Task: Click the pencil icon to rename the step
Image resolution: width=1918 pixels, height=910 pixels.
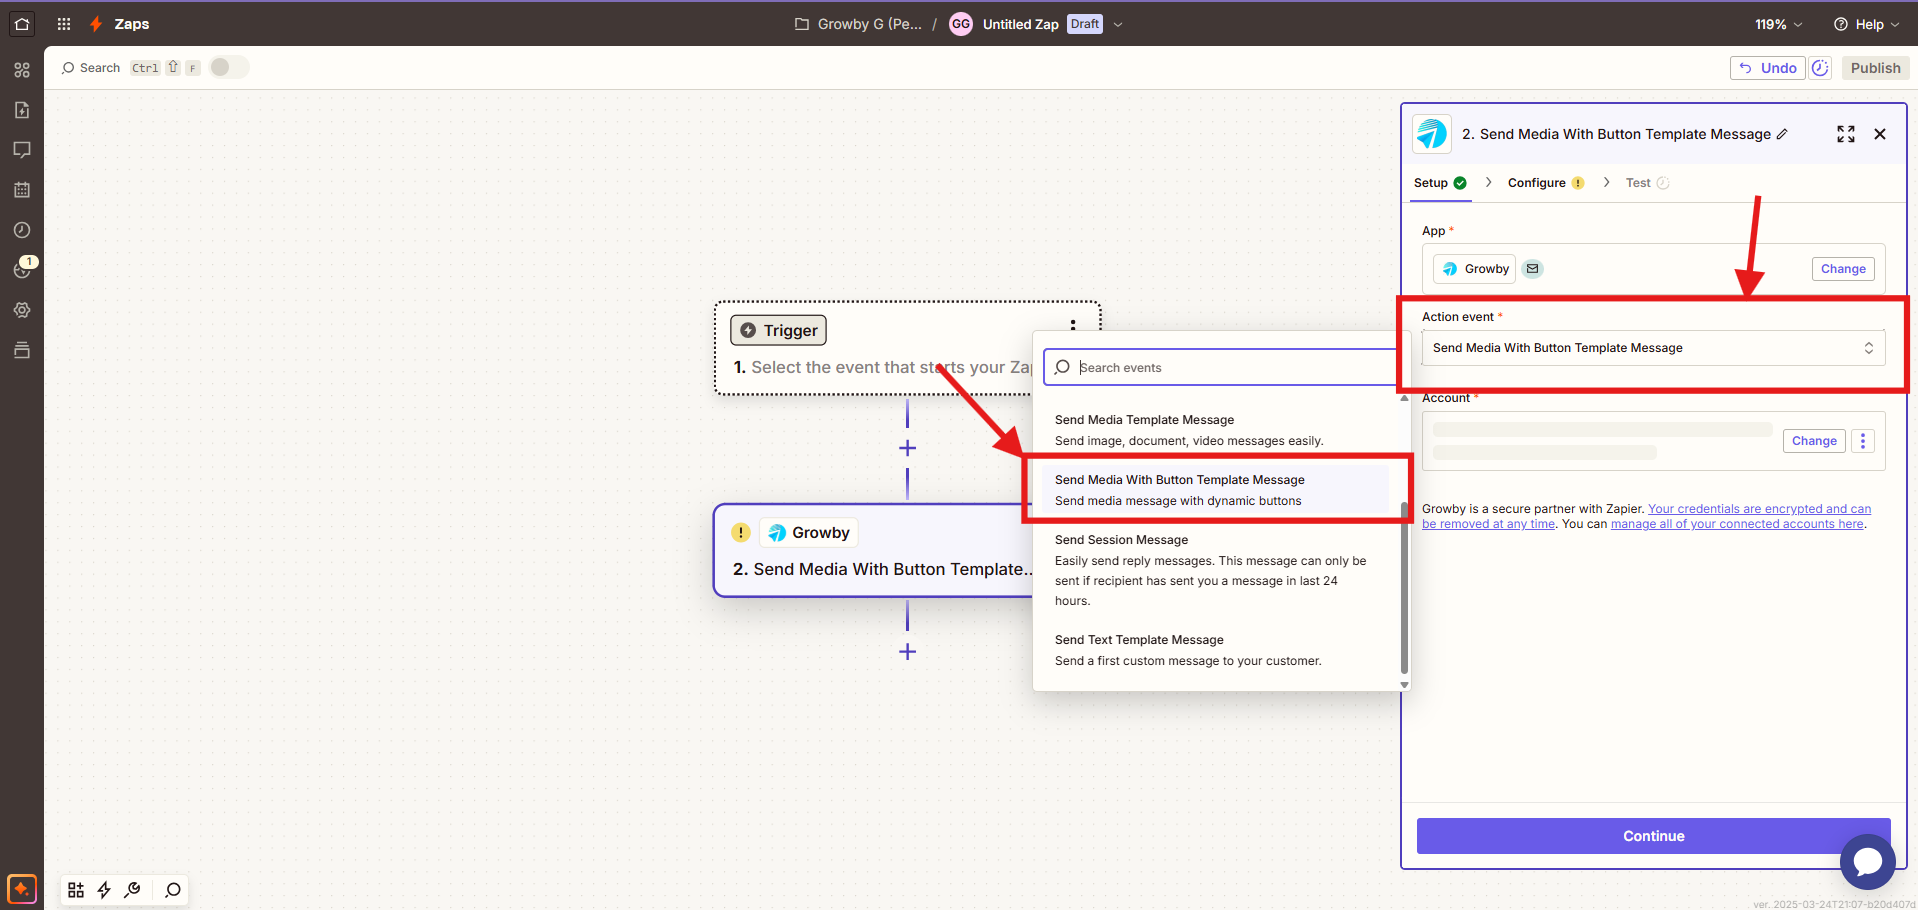Action: tap(1782, 134)
